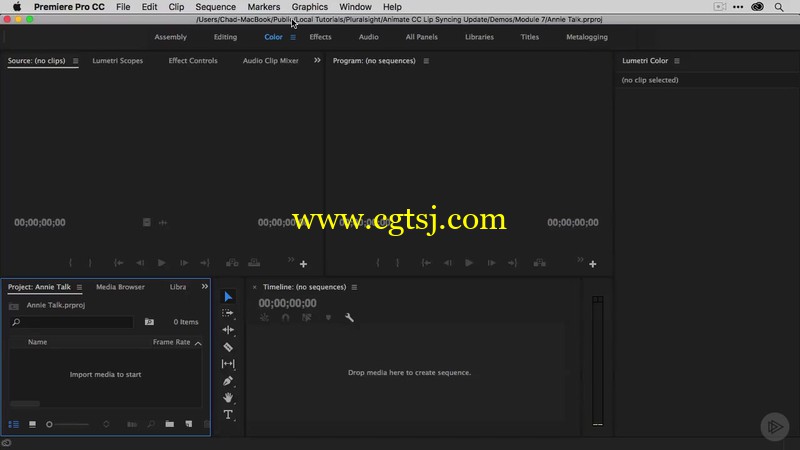Image resolution: width=800 pixels, height=450 pixels.
Task: Toggle nest sequence insert button in timeline
Action: [264, 317]
